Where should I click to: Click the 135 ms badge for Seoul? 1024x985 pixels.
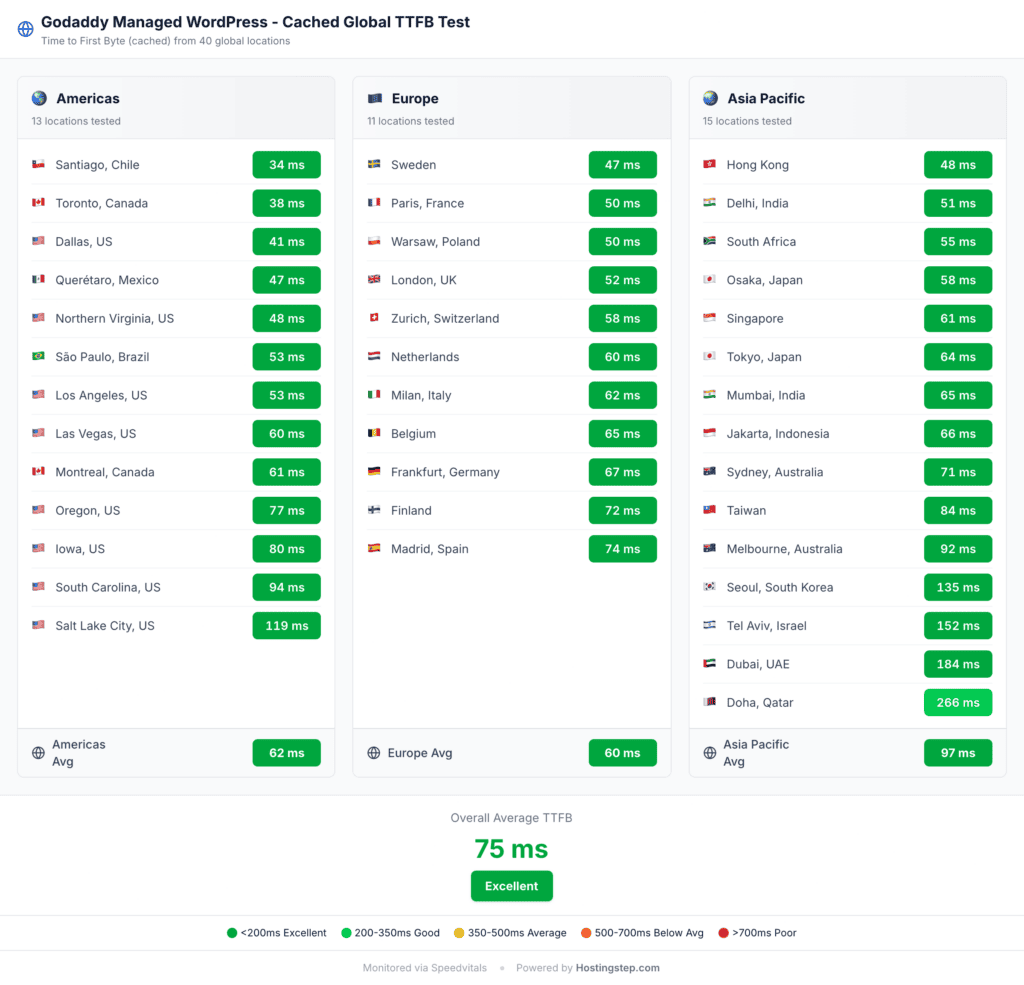[958, 587]
